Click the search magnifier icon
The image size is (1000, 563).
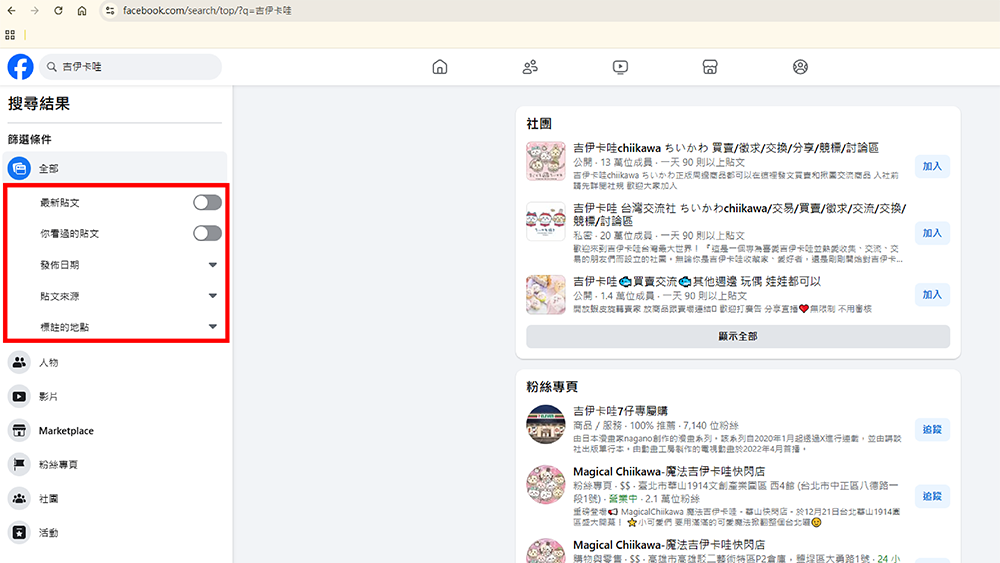(52, 67)
